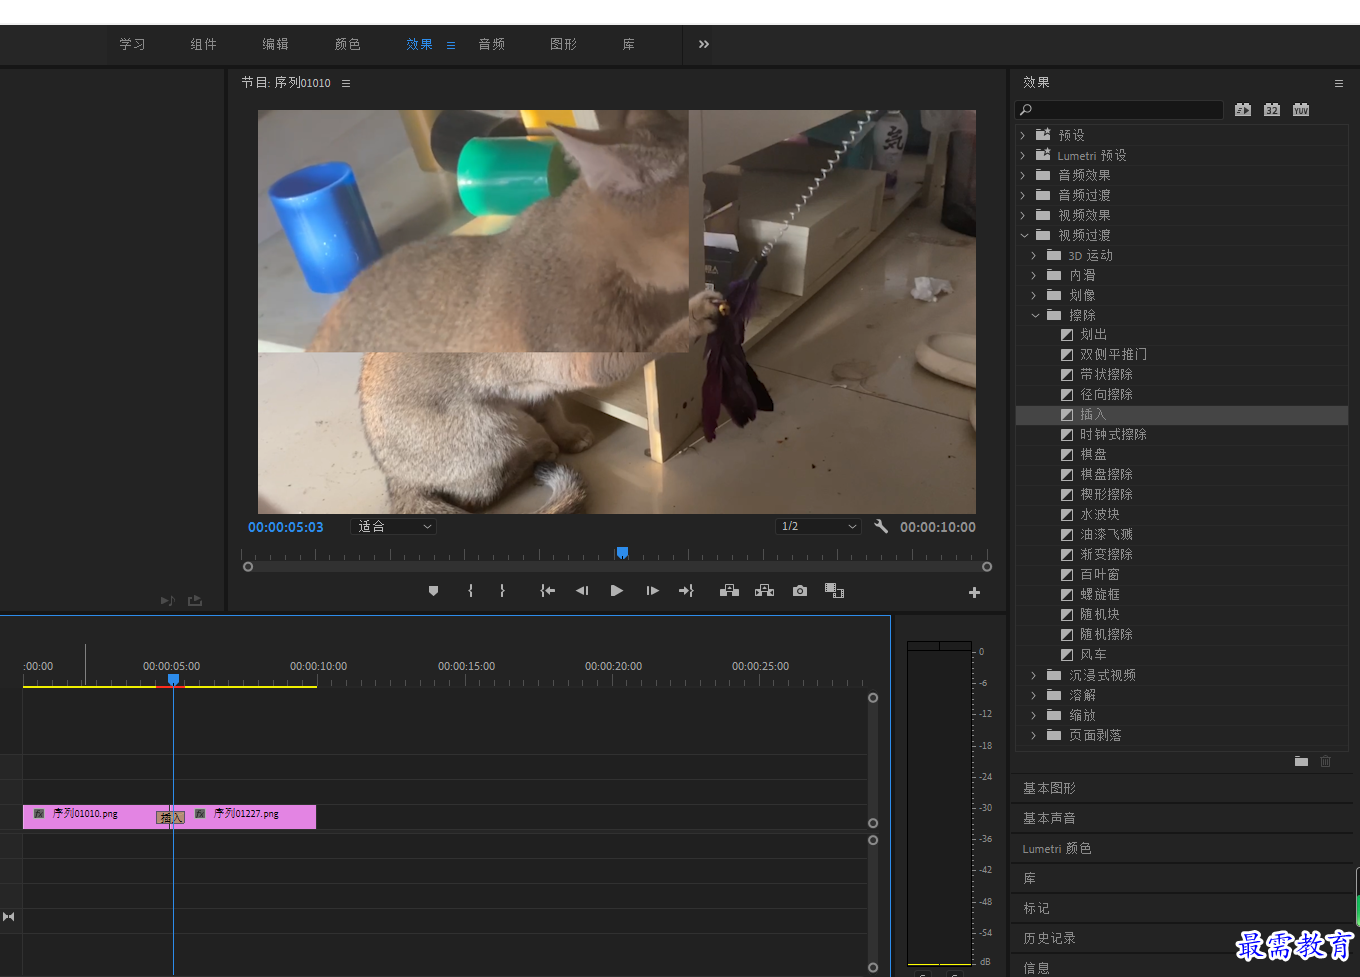Expand the 溶解 folder
The image size is (1360, 977).
click(1034, 695)
